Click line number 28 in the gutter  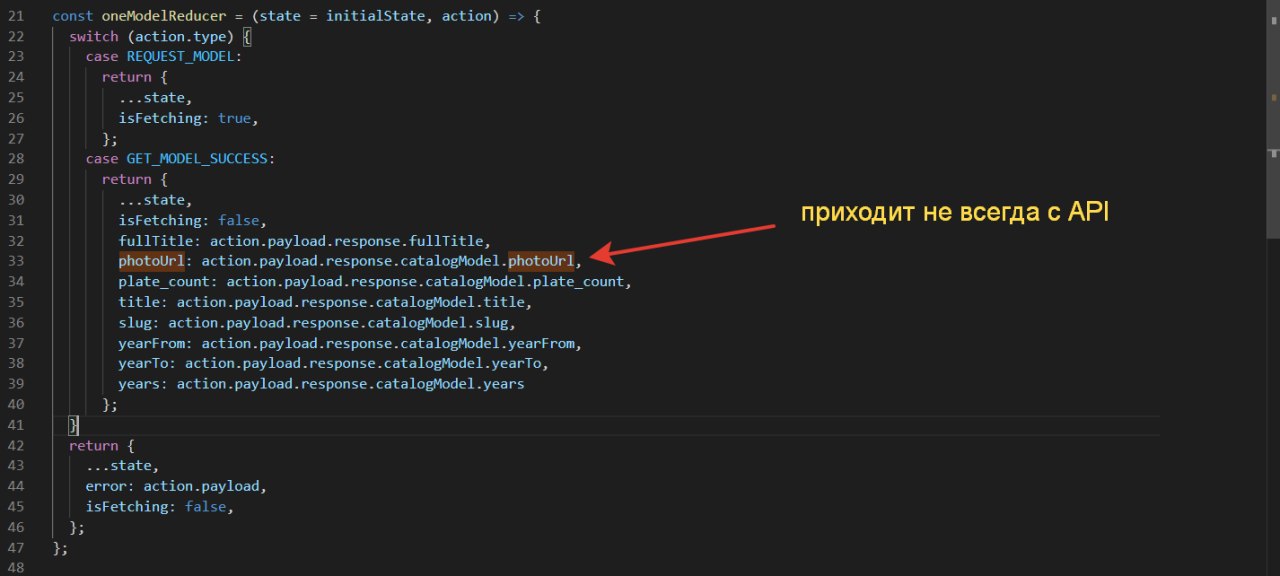[15, 159]
